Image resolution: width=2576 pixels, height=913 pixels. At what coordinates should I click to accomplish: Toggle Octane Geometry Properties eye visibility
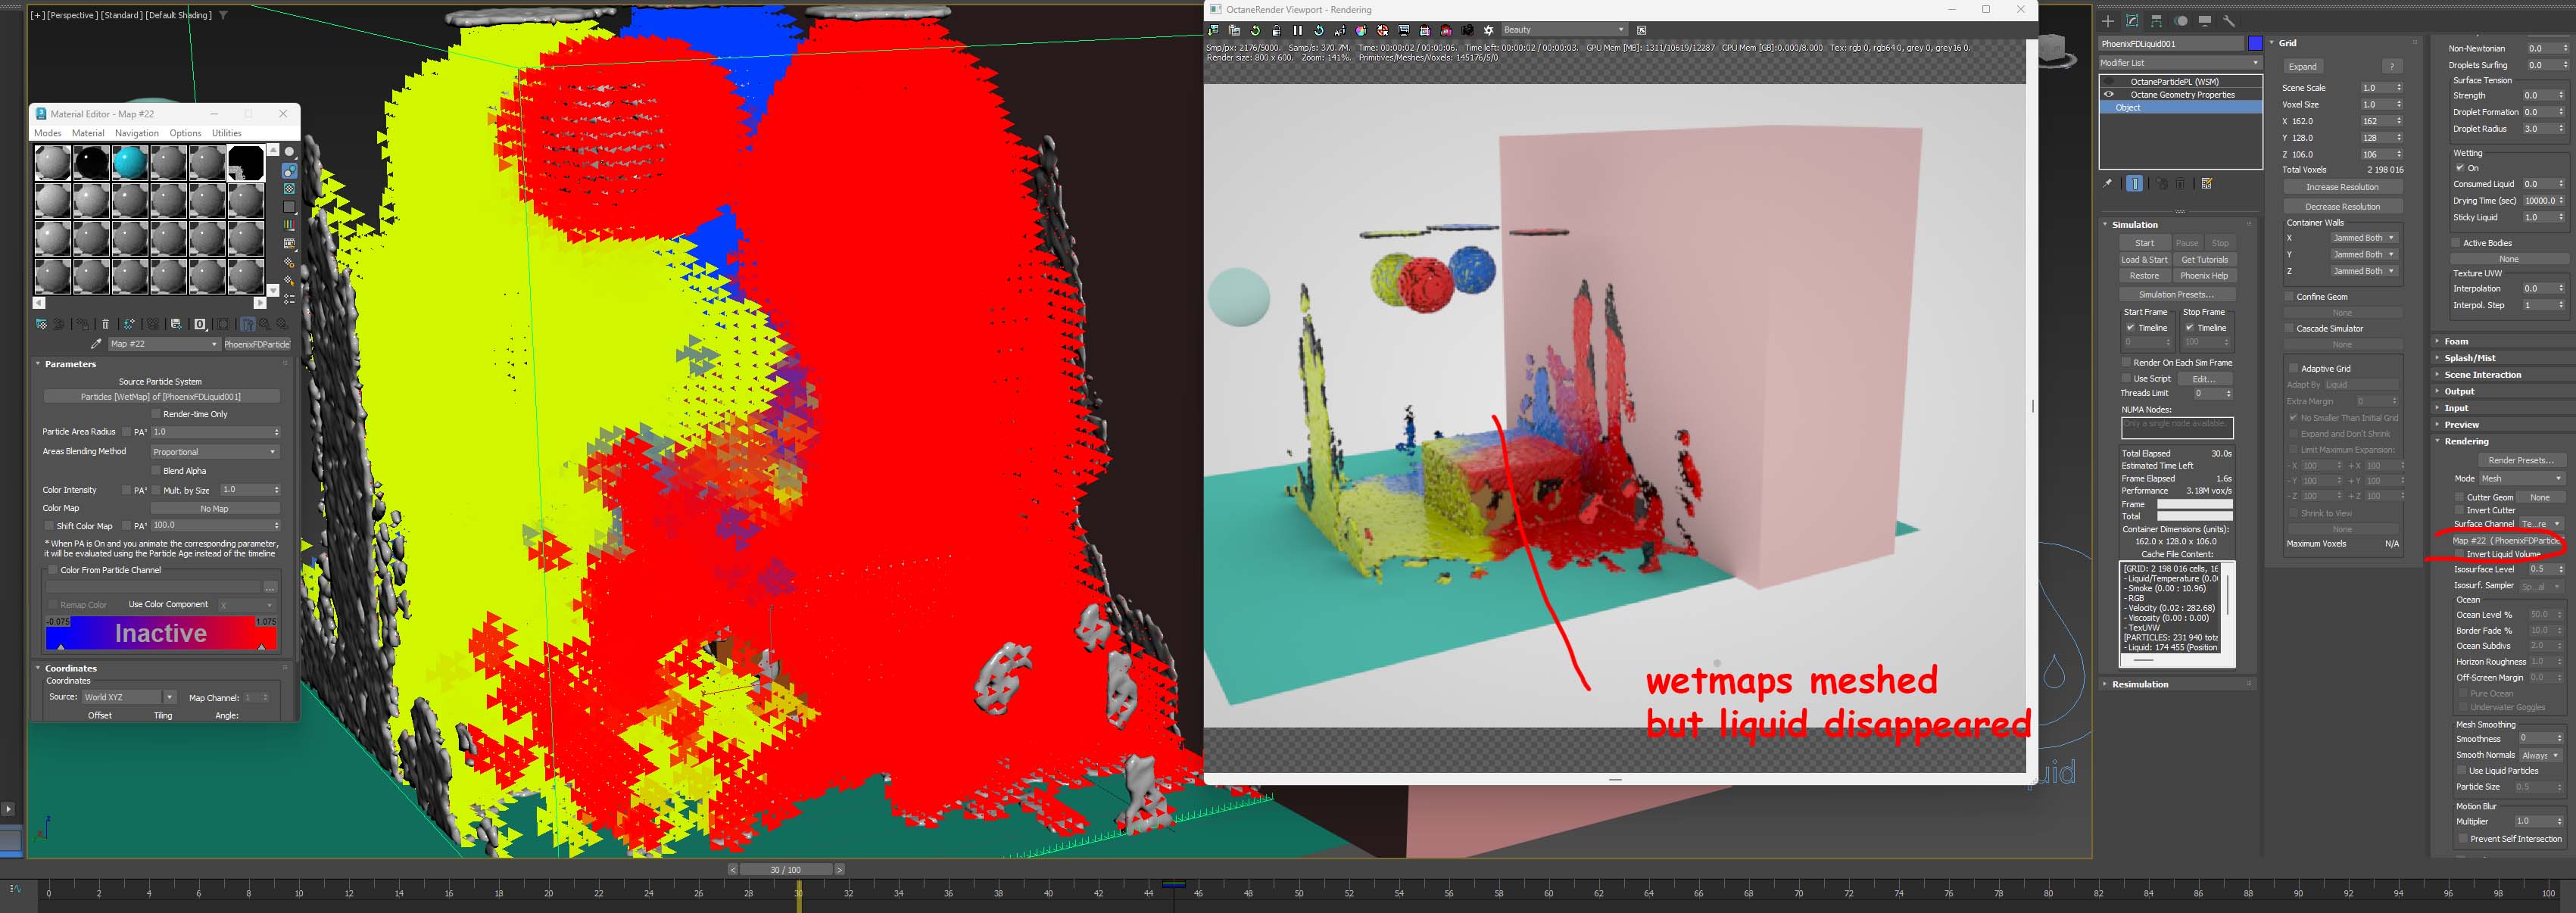point(2109,94)
